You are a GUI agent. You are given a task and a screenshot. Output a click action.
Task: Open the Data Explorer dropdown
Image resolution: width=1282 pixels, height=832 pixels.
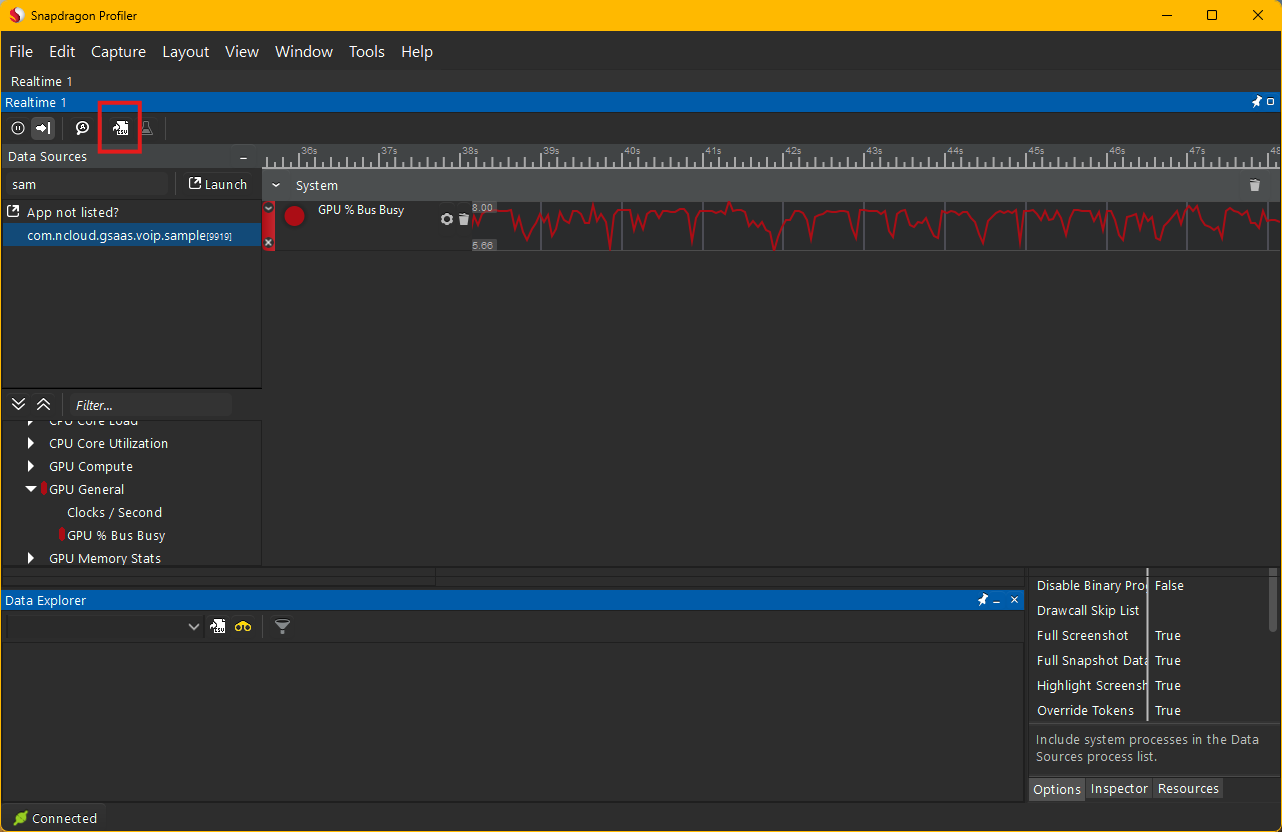(104, 626)
